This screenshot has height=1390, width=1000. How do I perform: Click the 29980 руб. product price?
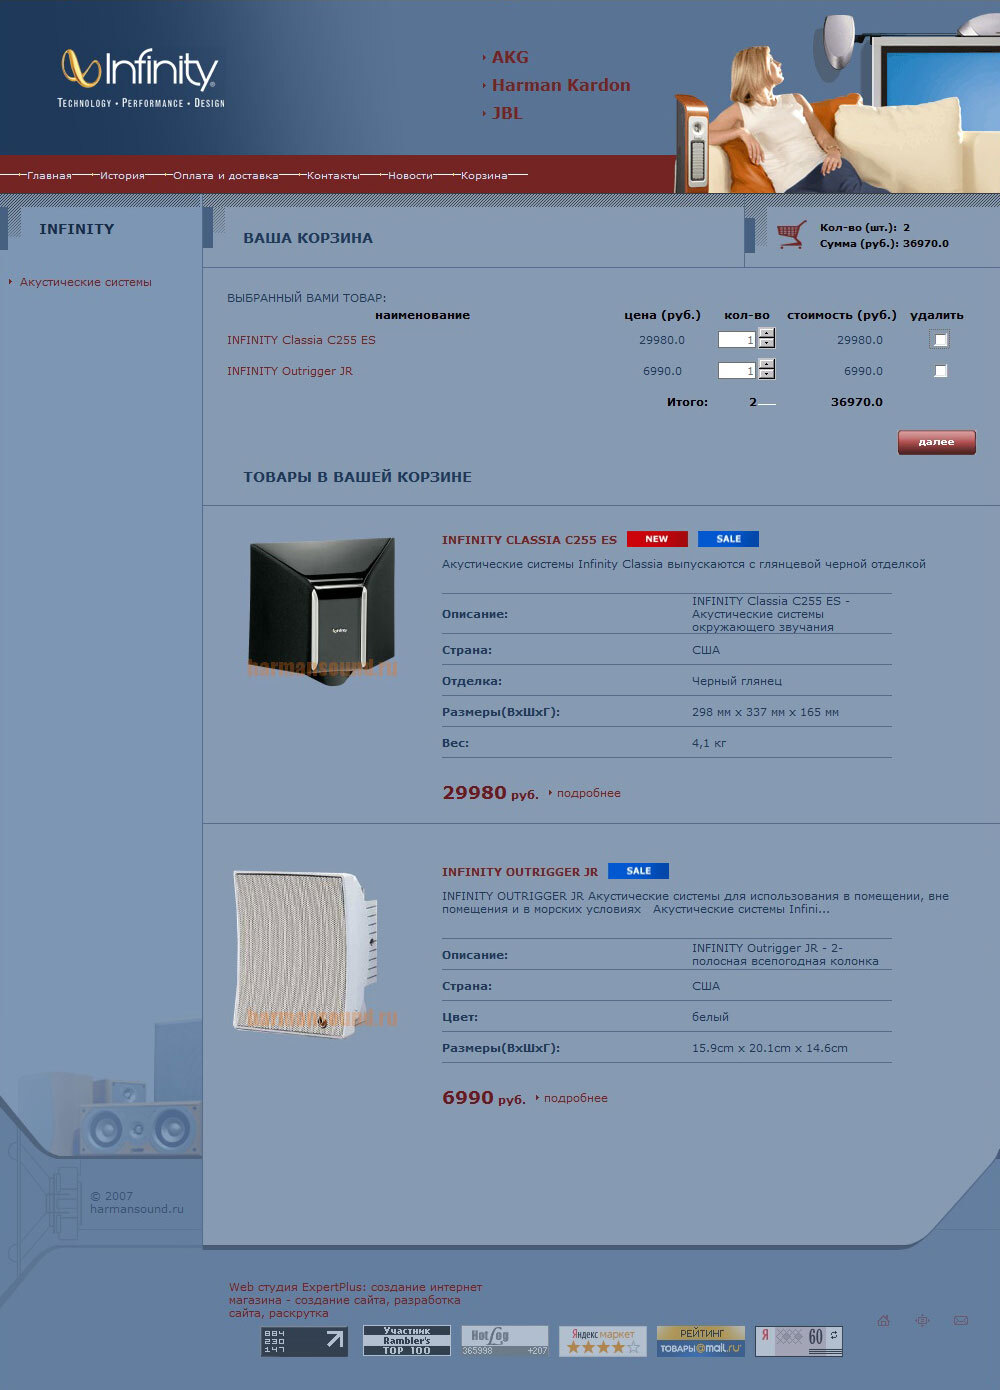click(490, 793)
